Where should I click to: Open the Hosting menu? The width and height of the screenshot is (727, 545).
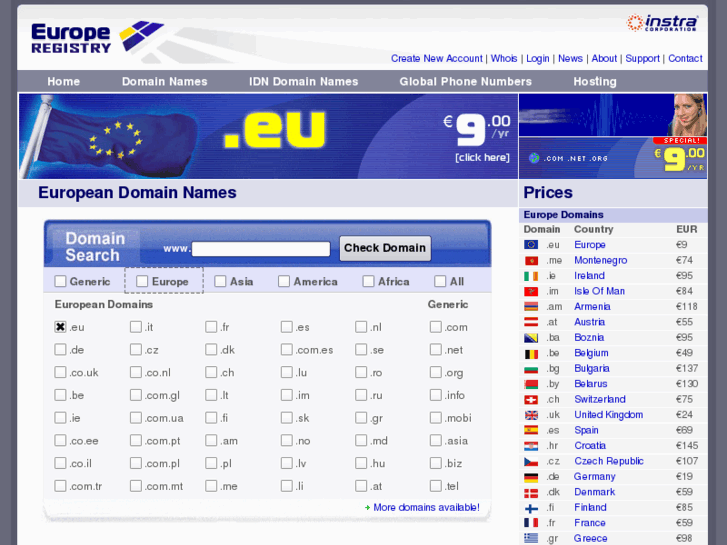pyautogui.click(x=595, y=82)
